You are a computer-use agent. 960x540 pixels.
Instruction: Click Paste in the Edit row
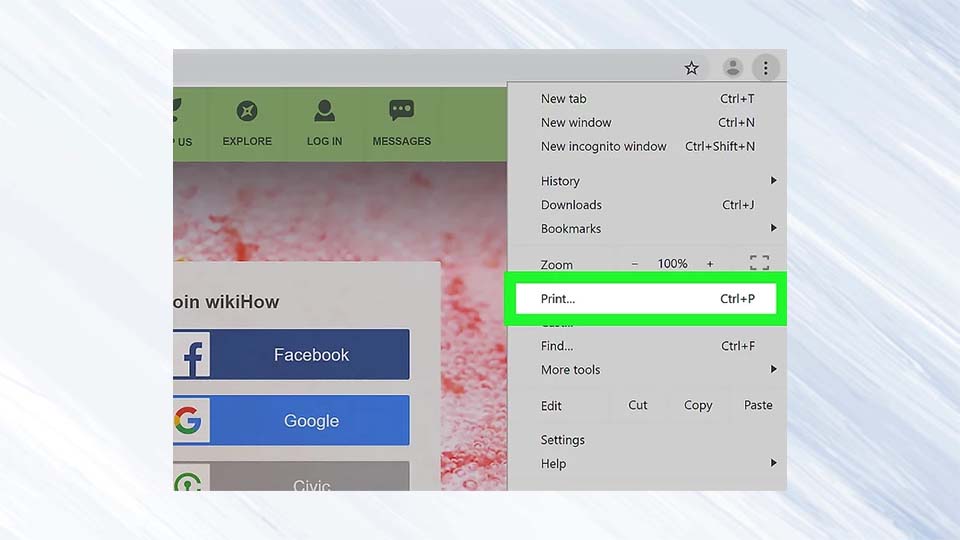(758, 405)
